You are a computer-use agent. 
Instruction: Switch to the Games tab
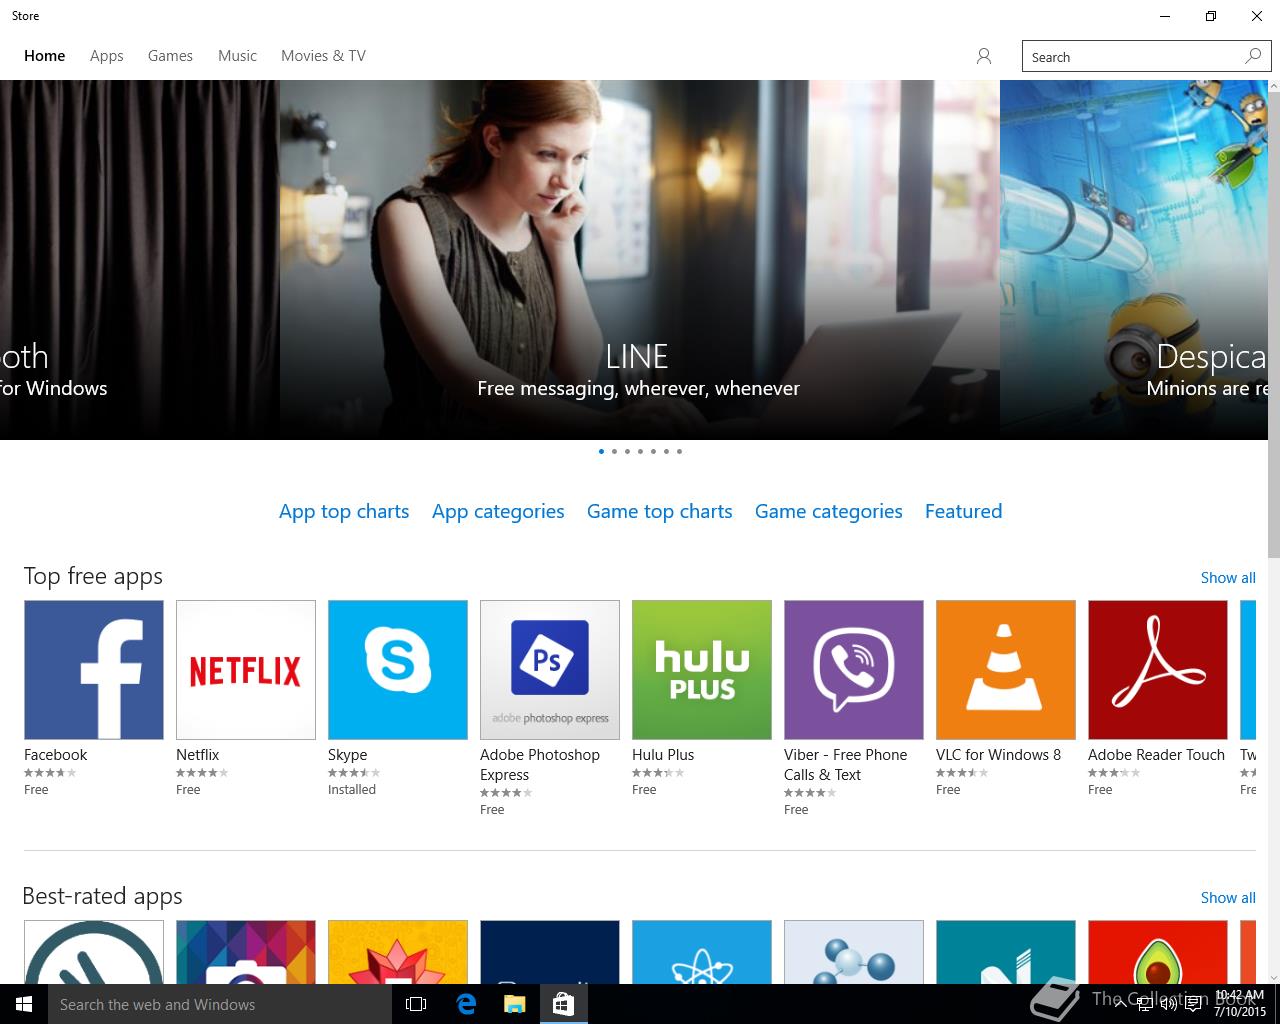[170, 56]
